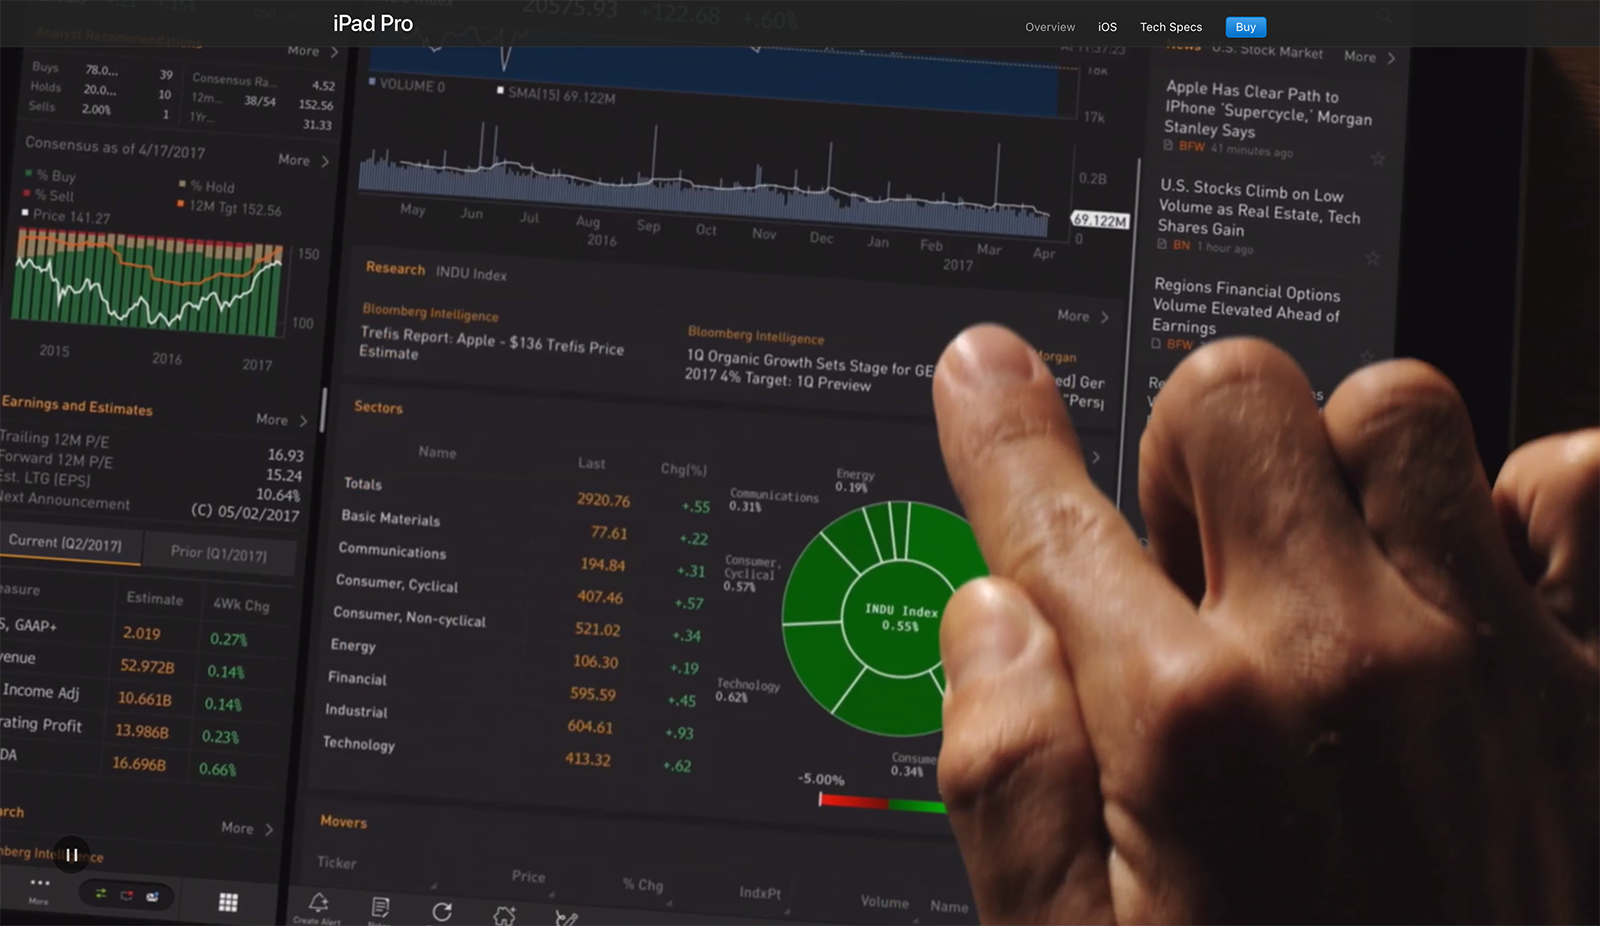
Task: Open 1Q Organic Growth research item
Action: click(x=810, y=369)
